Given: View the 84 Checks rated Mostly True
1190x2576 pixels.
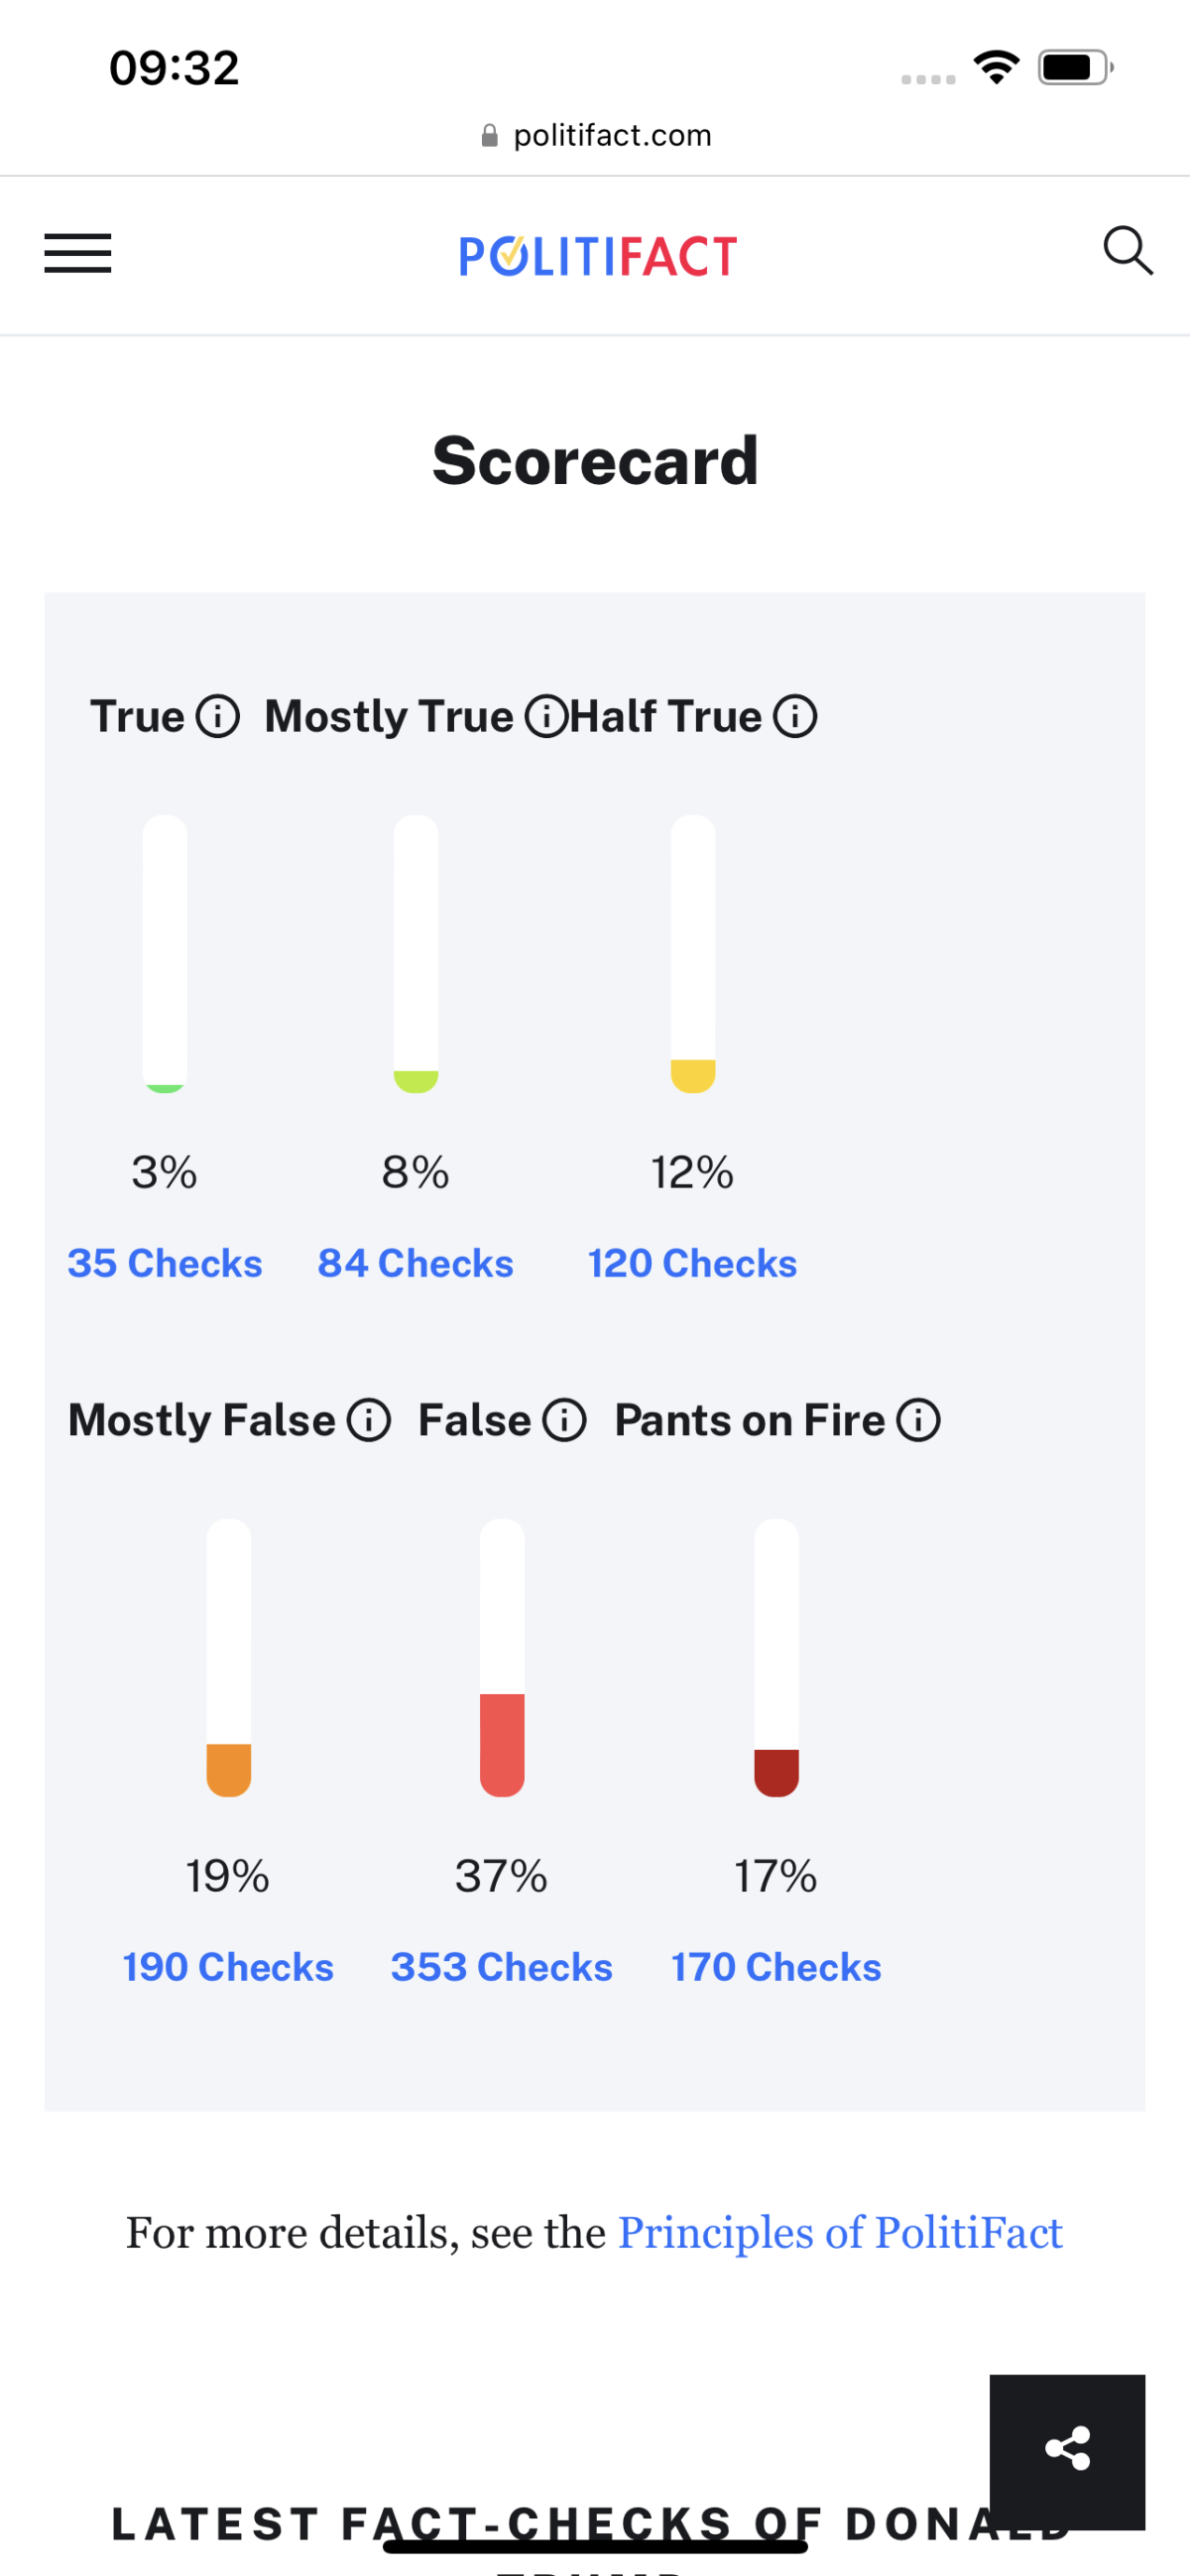Looking at the screenshot, I should tap(416, 1264).
